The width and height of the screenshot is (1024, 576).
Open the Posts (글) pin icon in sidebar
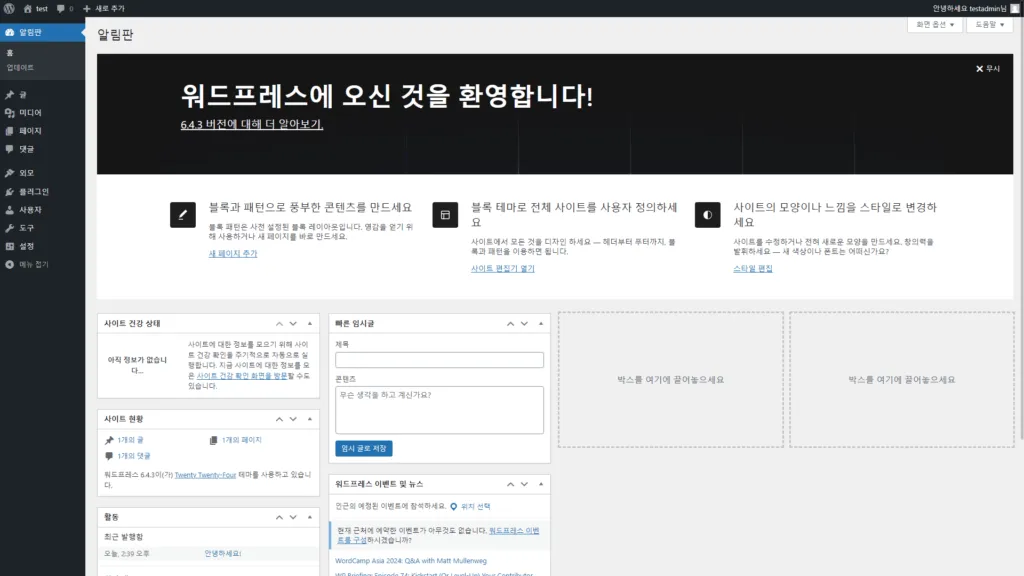pos(10,95)
